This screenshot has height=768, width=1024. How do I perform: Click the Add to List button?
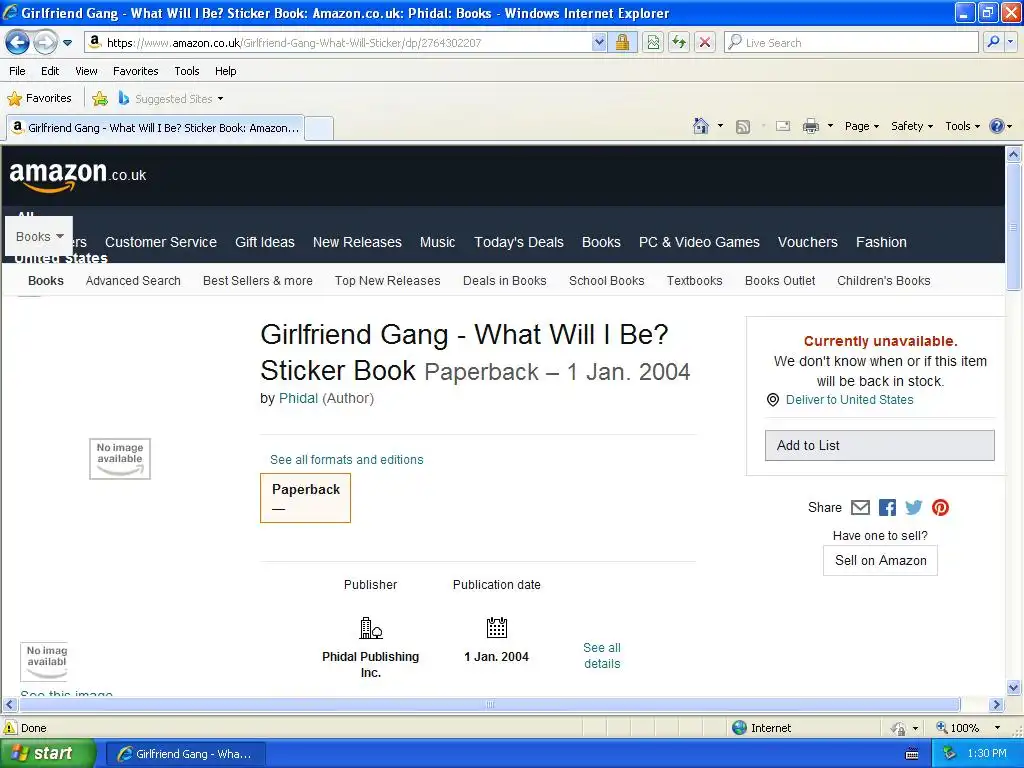click(x=880, y=445)
